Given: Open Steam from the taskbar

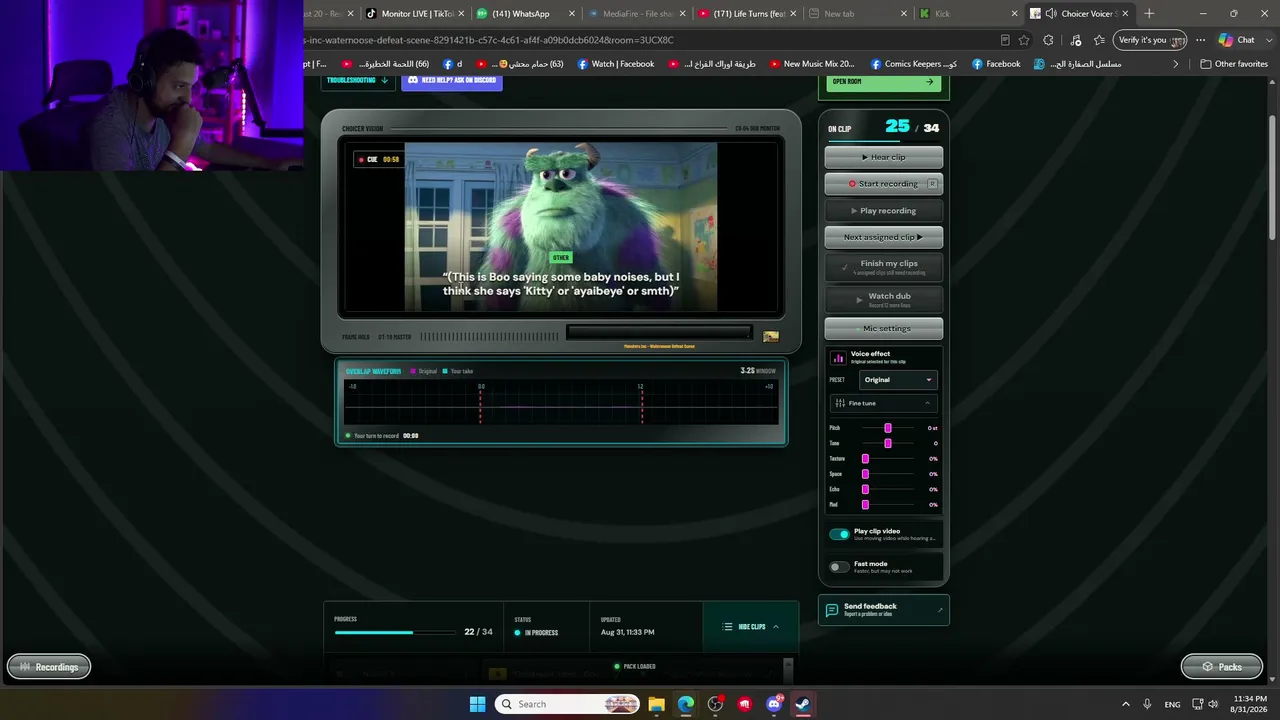Looking at the screenshot, I should [803, 704].
